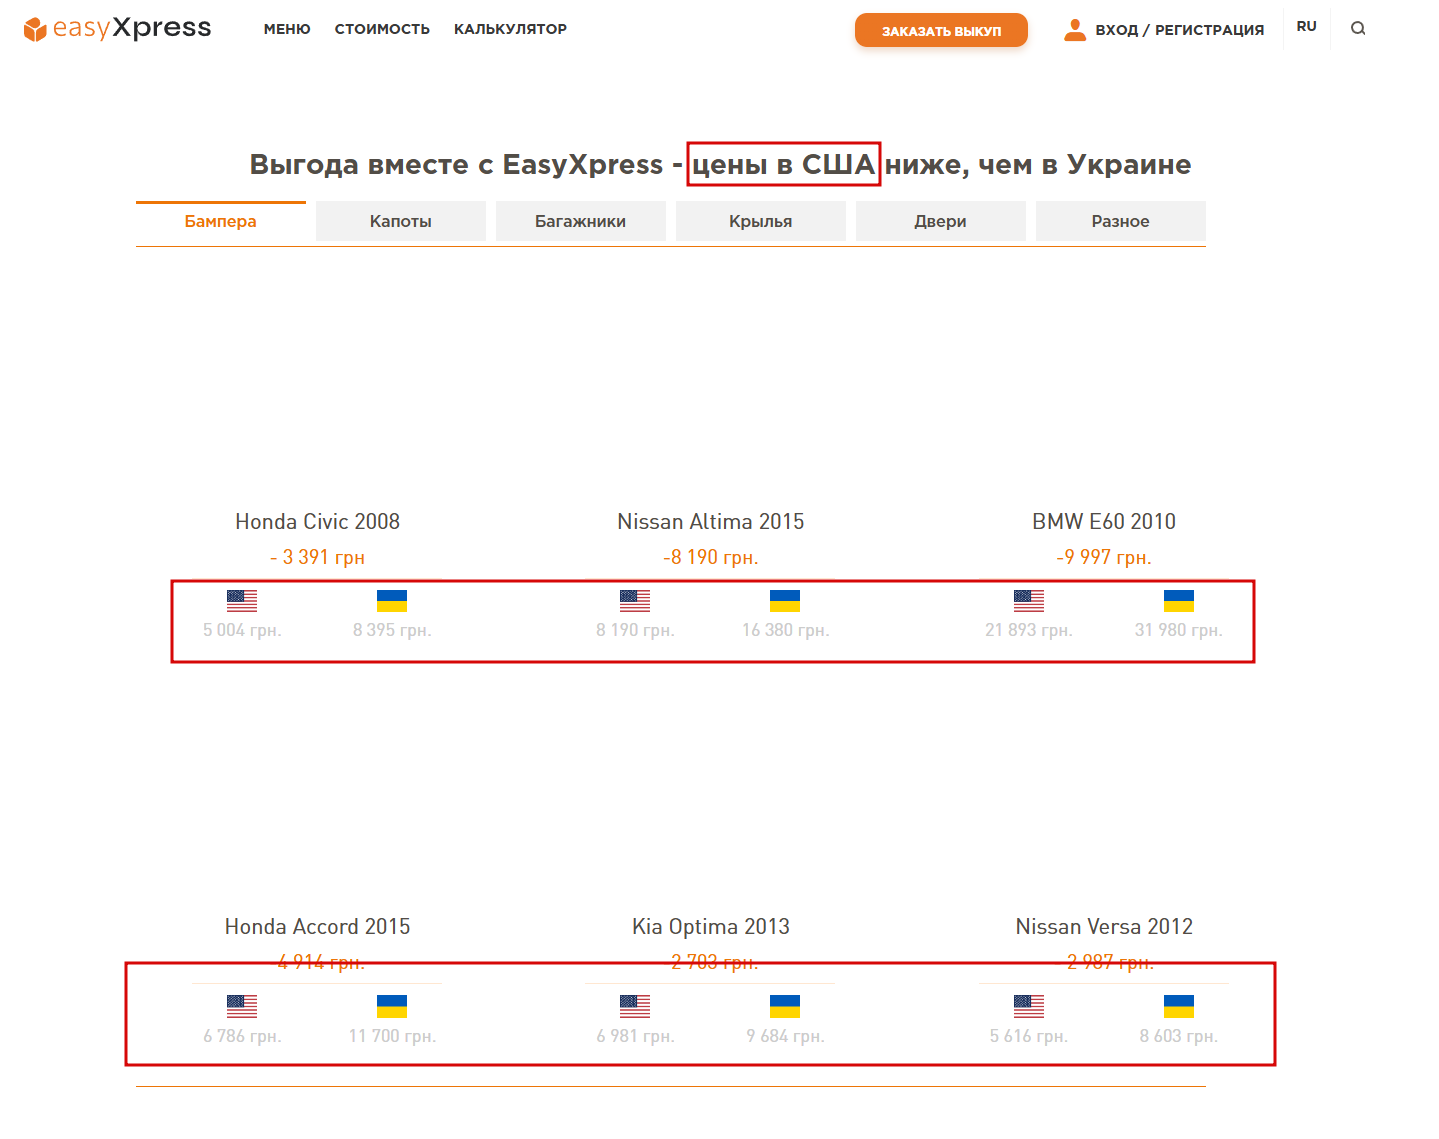
Task: Click the US flag under Nissan Altima 2015
Action: [x=635, y=600]
